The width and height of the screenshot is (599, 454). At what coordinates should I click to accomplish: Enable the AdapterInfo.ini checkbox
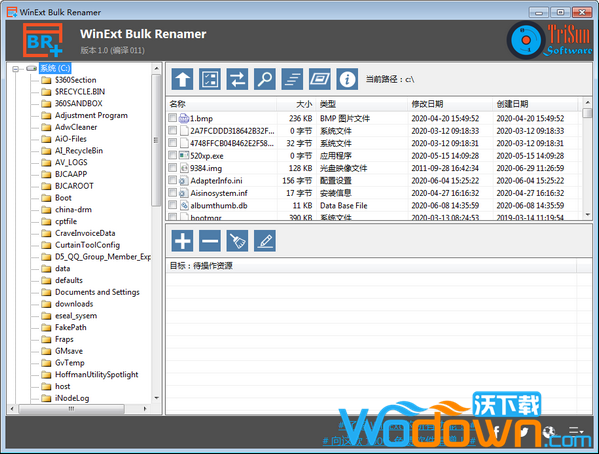(x=173, y=180)
